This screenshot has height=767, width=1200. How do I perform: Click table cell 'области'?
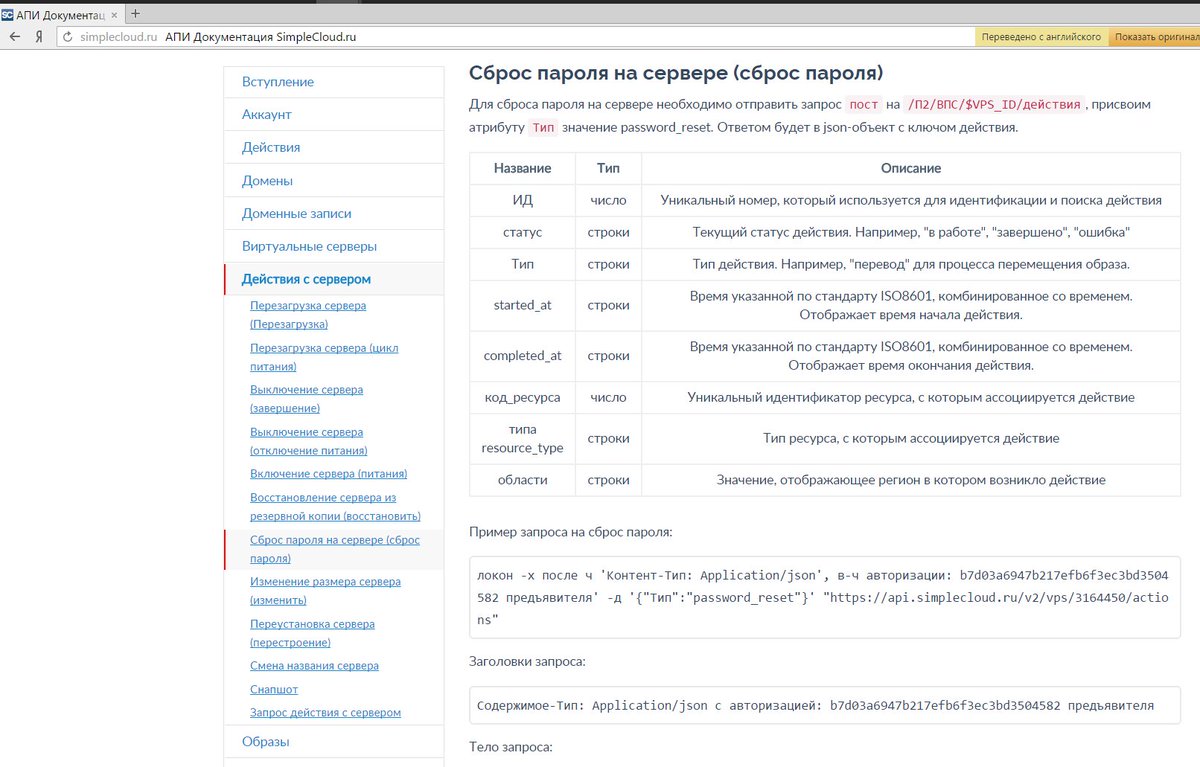click(x=522, y=480)
